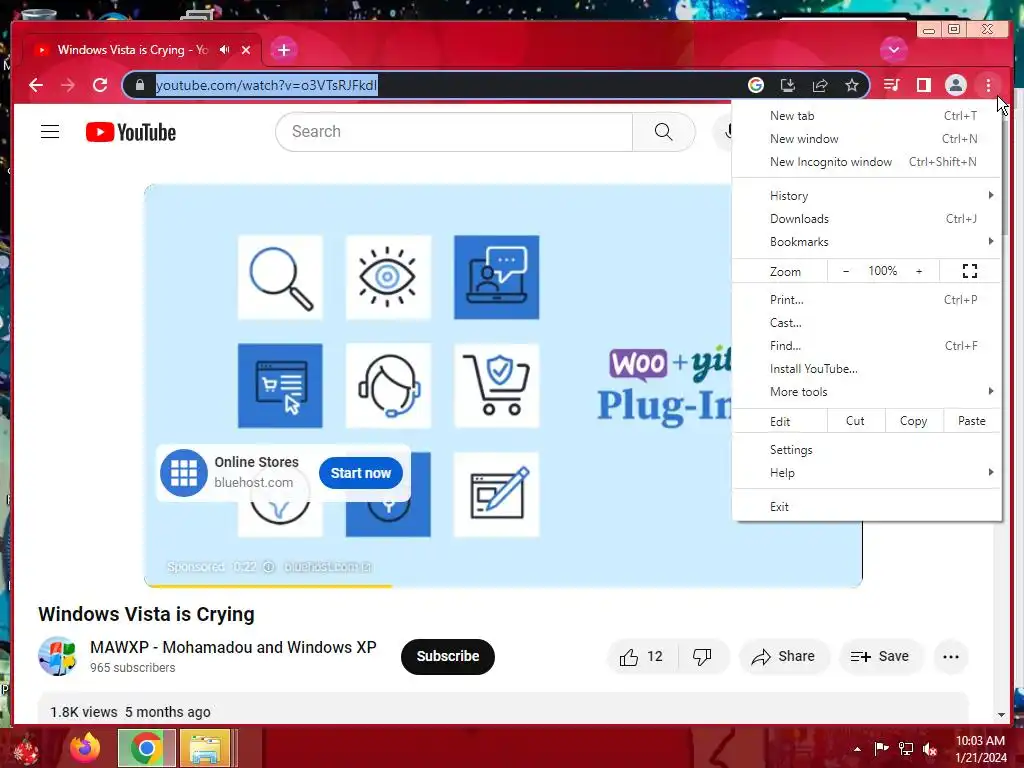1024x768 pixels.
Task: Go to the YouTube home logo
Action: click(x=131, y=132)
